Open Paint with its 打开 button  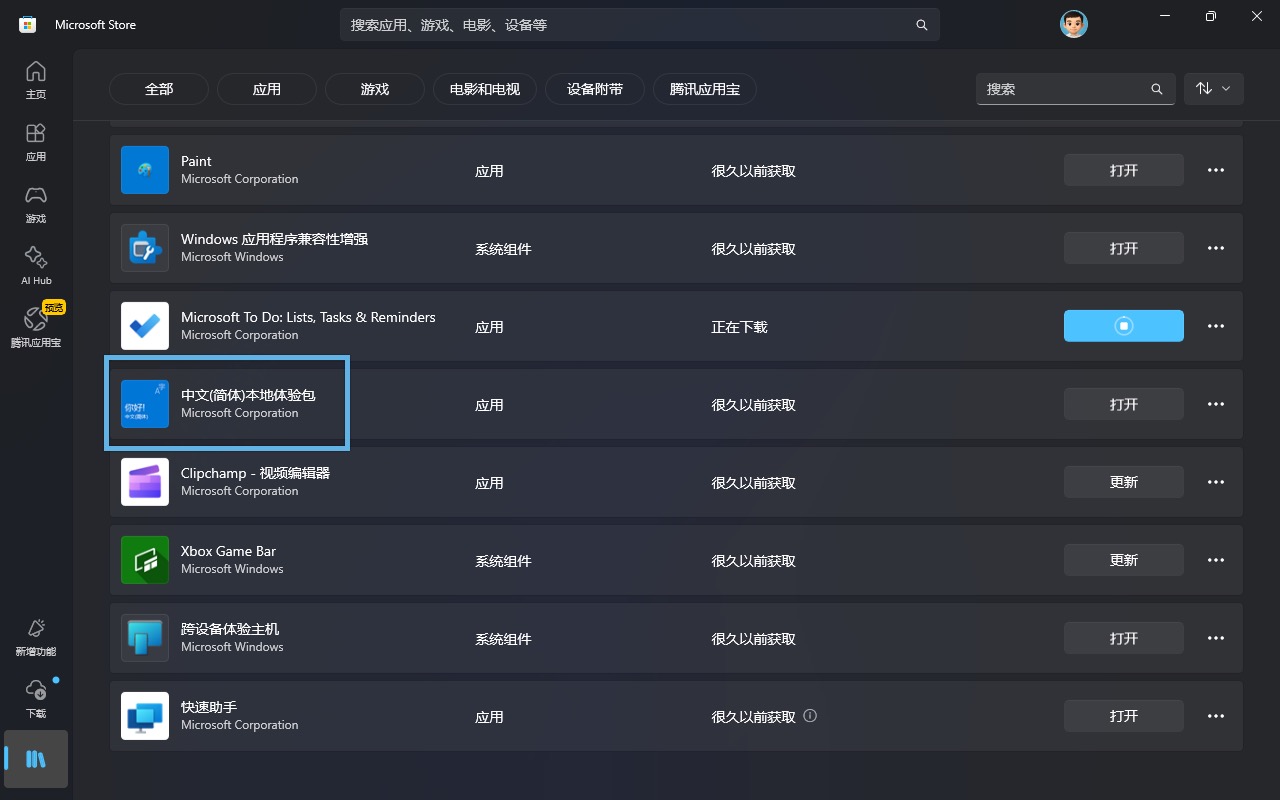click(x=1124, y=170)
